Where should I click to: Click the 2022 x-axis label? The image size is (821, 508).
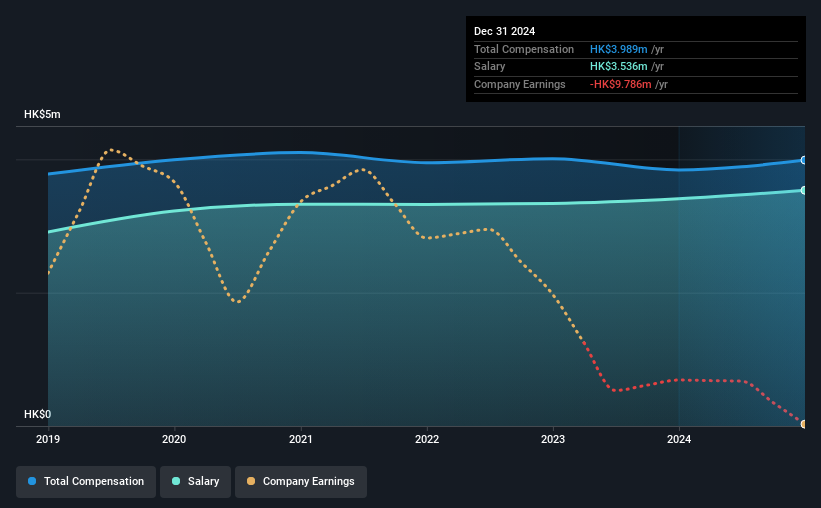coord(427,439)
